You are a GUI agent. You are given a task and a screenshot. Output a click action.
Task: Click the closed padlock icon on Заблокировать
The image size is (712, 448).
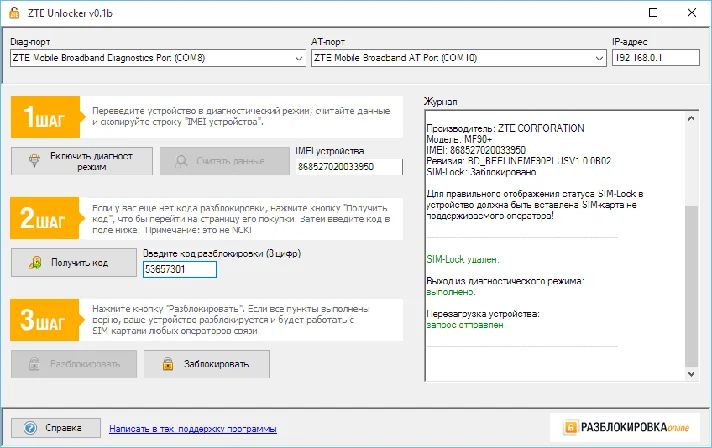pyautogui.click(x=168, y=364)
